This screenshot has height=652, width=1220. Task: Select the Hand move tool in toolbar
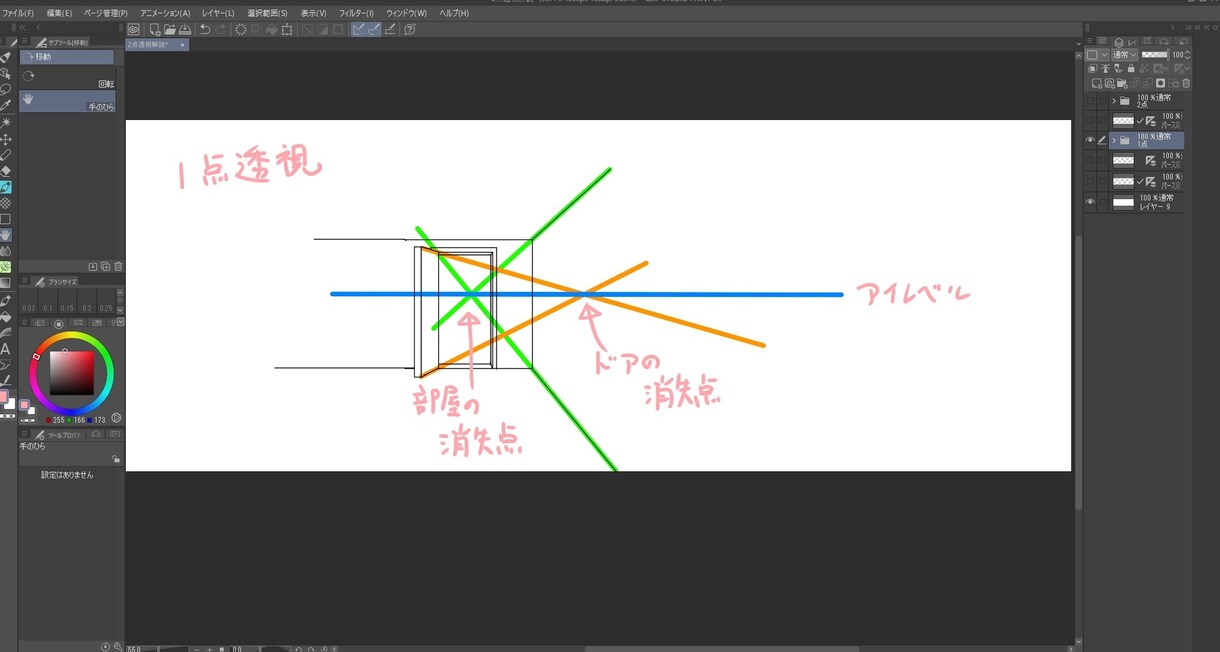tap(6, 234)
